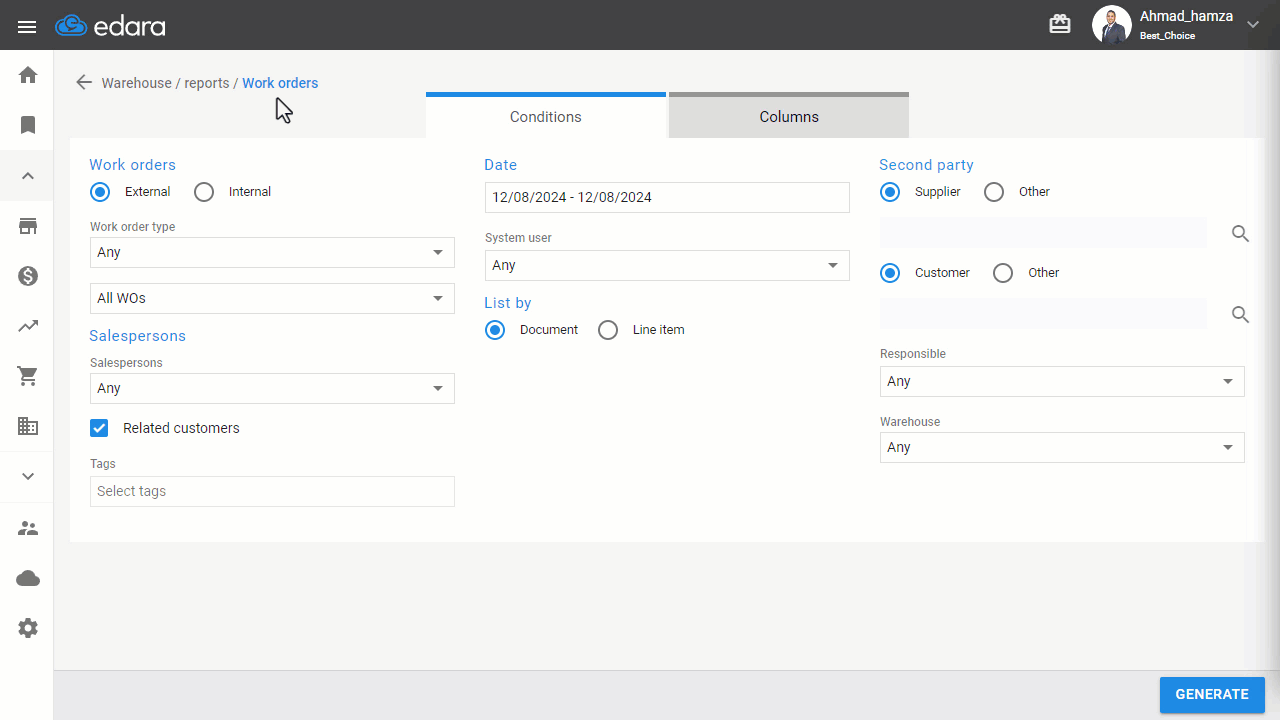Open the Warehouse dropdown
Viewport: 1280px width, 720px height.
click(x=1062, y=447)
